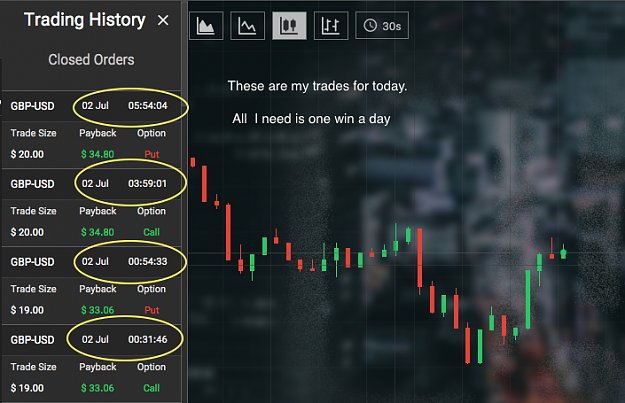
Task: Select the GBP-USD order at 00:31:46
Action: coord(91,340)
